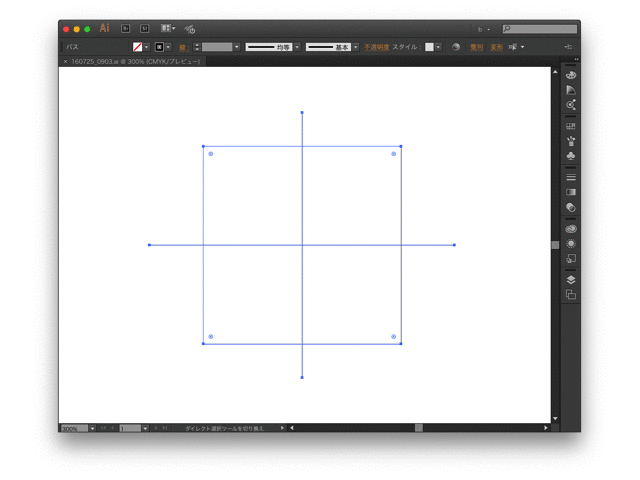This screenshot has width=640, height=480.
Task: Open the workspace switcher dropdown
Action: [x=484, y=29]
